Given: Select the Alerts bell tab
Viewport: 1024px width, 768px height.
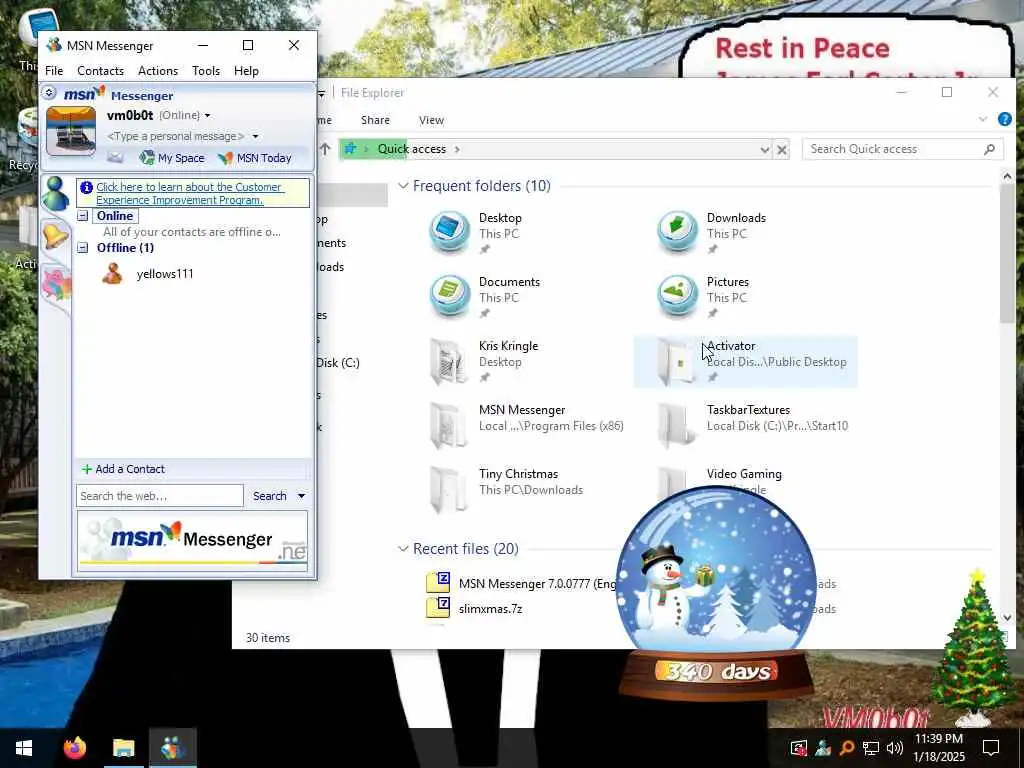Looking at the screenshot, I should [56, 236].
